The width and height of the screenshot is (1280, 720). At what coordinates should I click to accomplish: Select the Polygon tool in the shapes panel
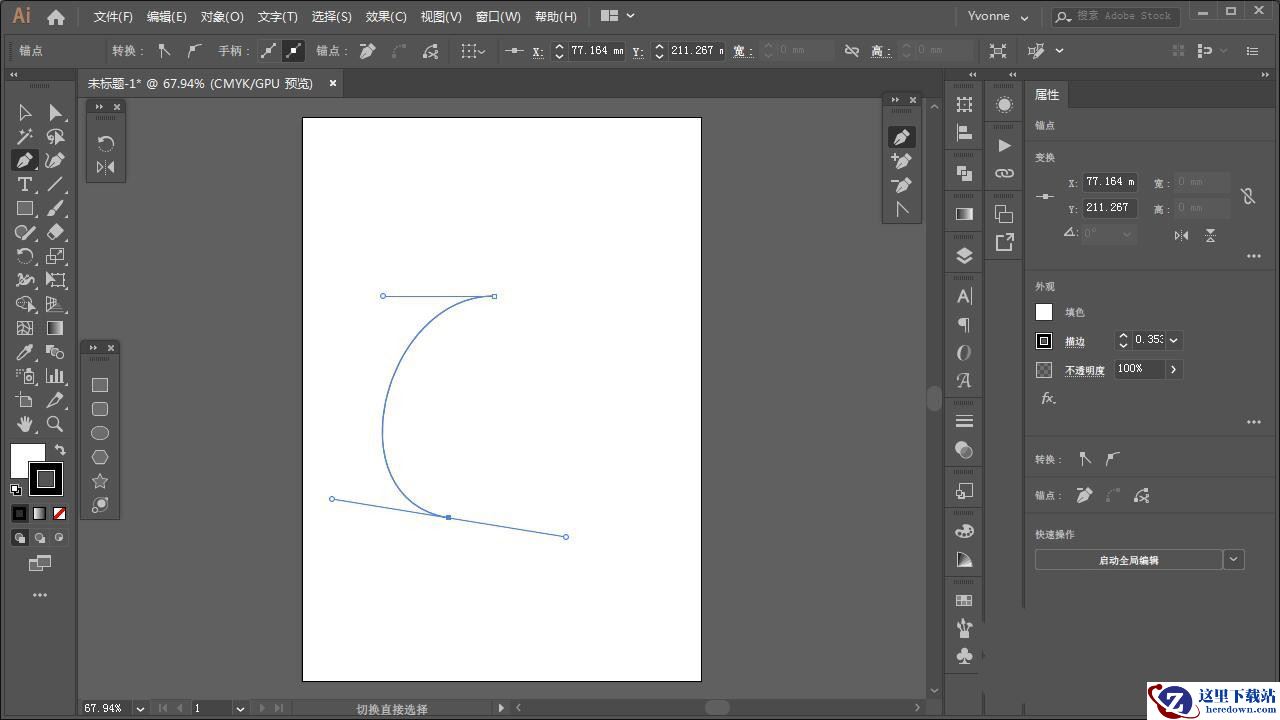pyautogui.click(x=100, y=457)
